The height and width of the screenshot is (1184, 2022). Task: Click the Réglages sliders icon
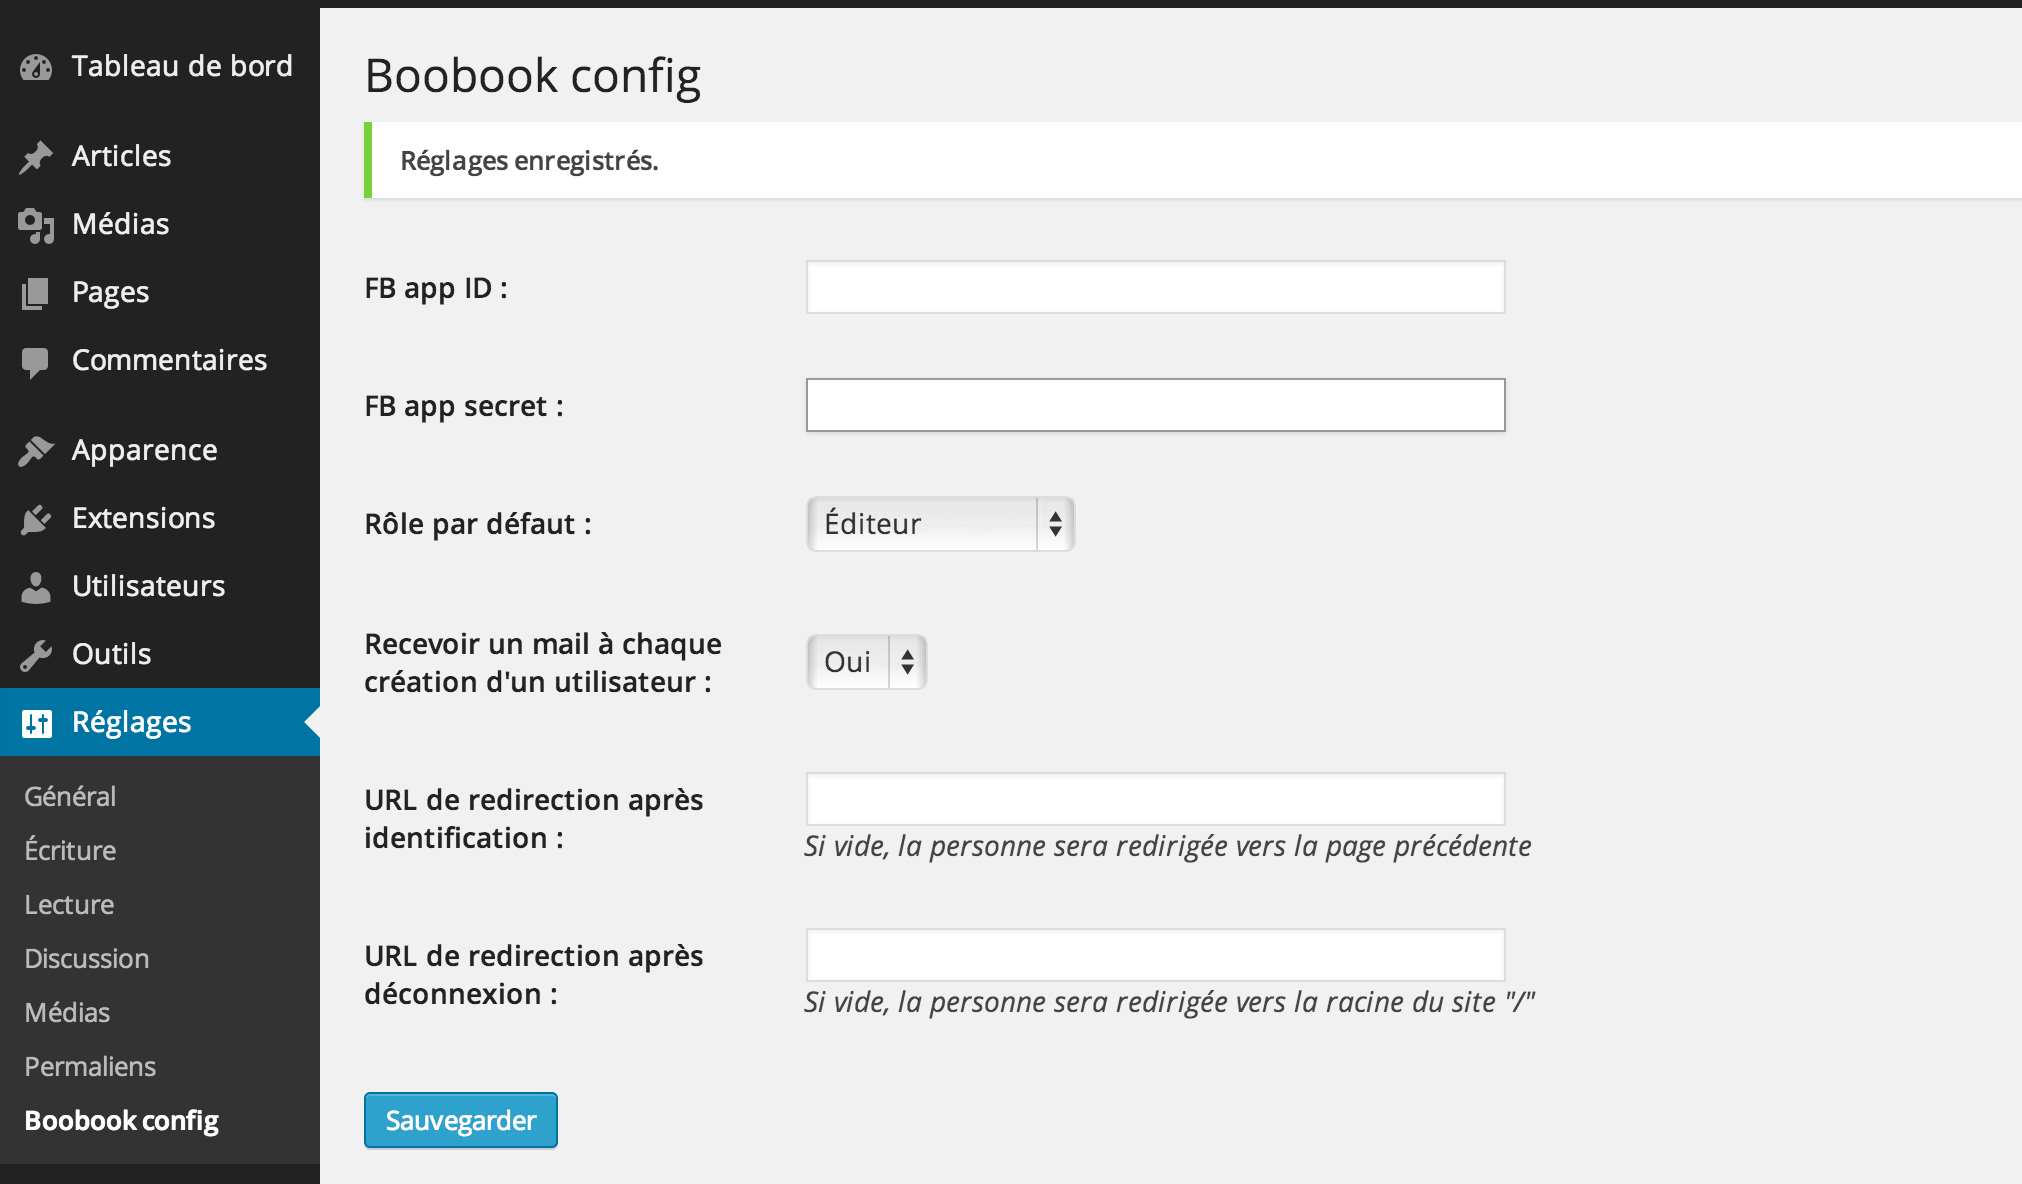(36, 723)
